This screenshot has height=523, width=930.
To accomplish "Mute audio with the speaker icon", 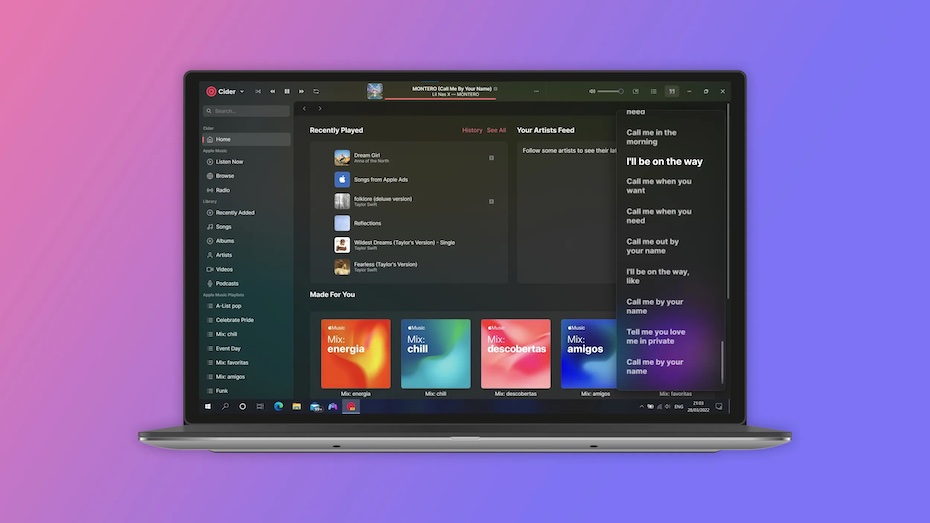I will 591,91.
